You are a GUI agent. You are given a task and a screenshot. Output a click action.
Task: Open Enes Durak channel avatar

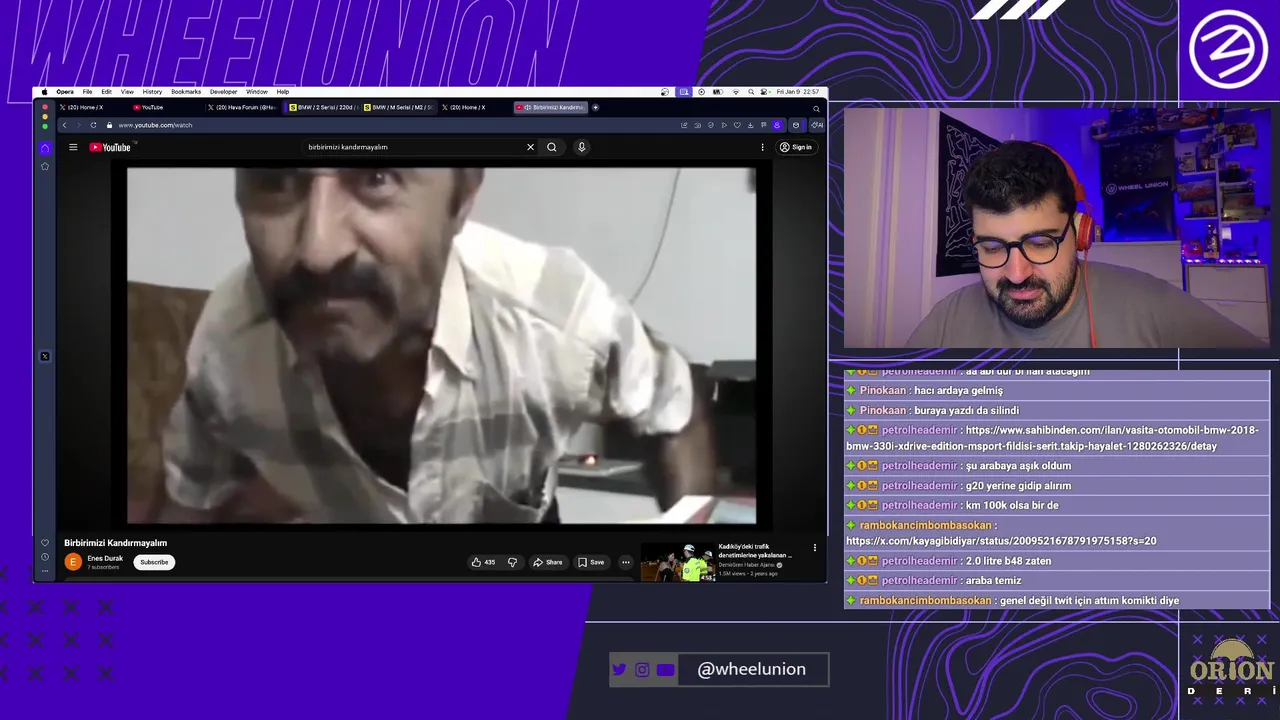point(72,562)
